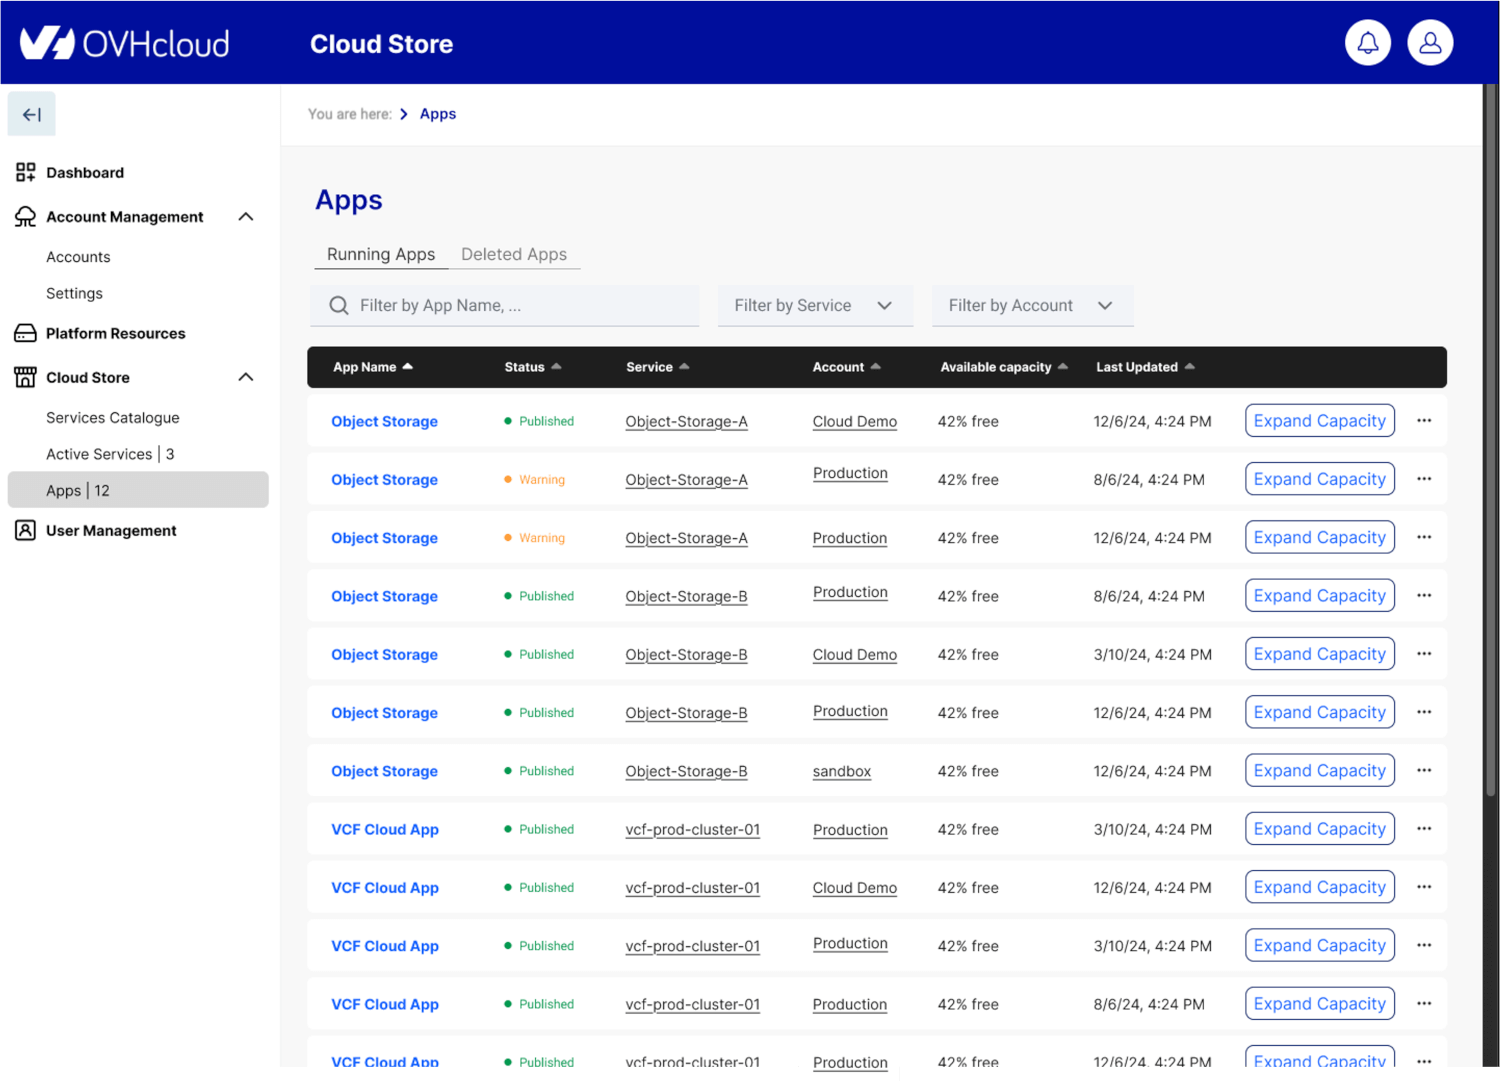This screenshot has height=1081, width=1500.
Task: Open the Object-Storage-A service link in first row
Action: point(686,422)
